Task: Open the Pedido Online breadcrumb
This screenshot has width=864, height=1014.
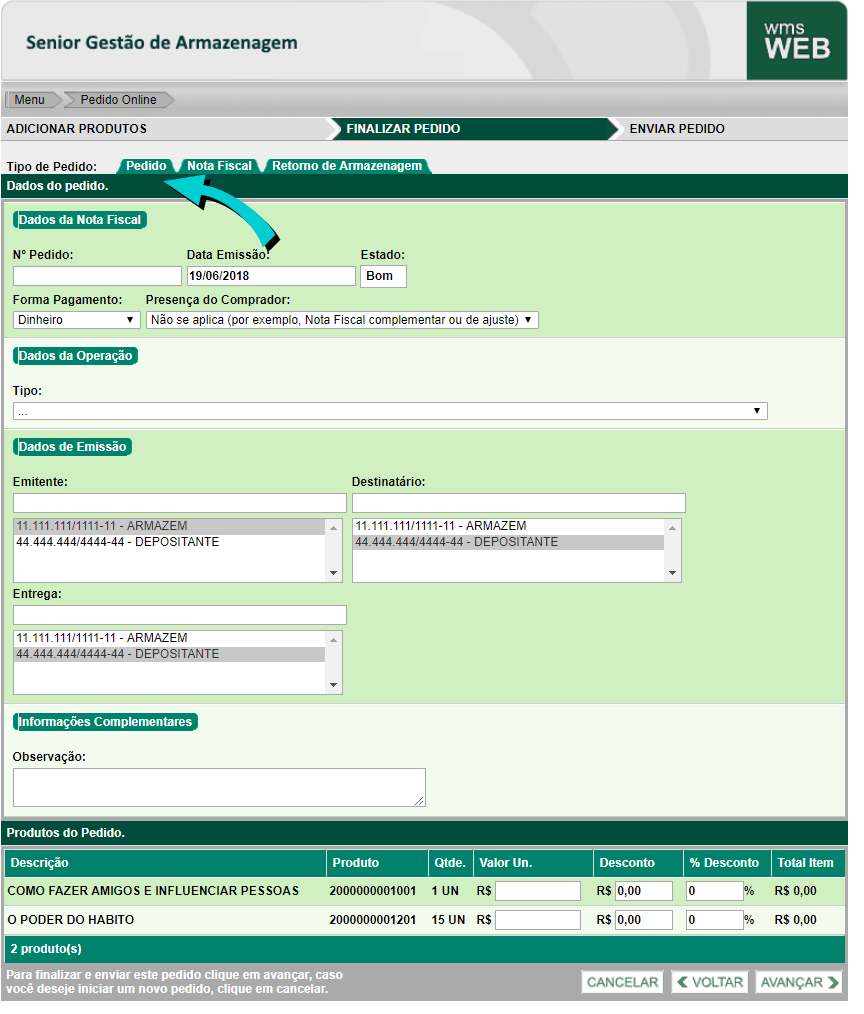Action: pos(118,100)
